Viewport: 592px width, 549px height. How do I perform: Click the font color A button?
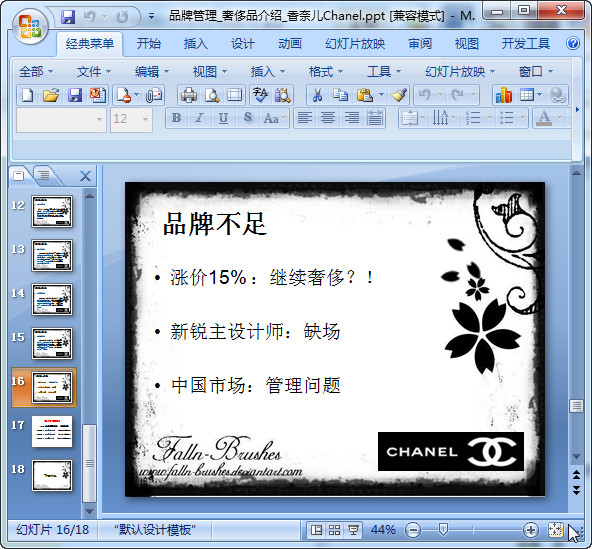pyautogui.click(x=544, y=118)
